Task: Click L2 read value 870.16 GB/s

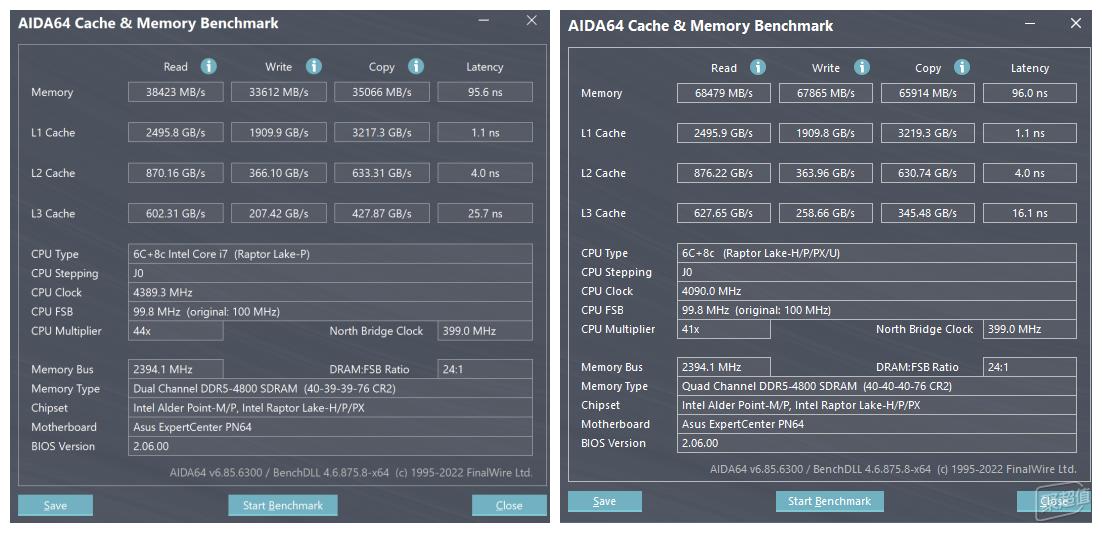Action: coord(176,173)
